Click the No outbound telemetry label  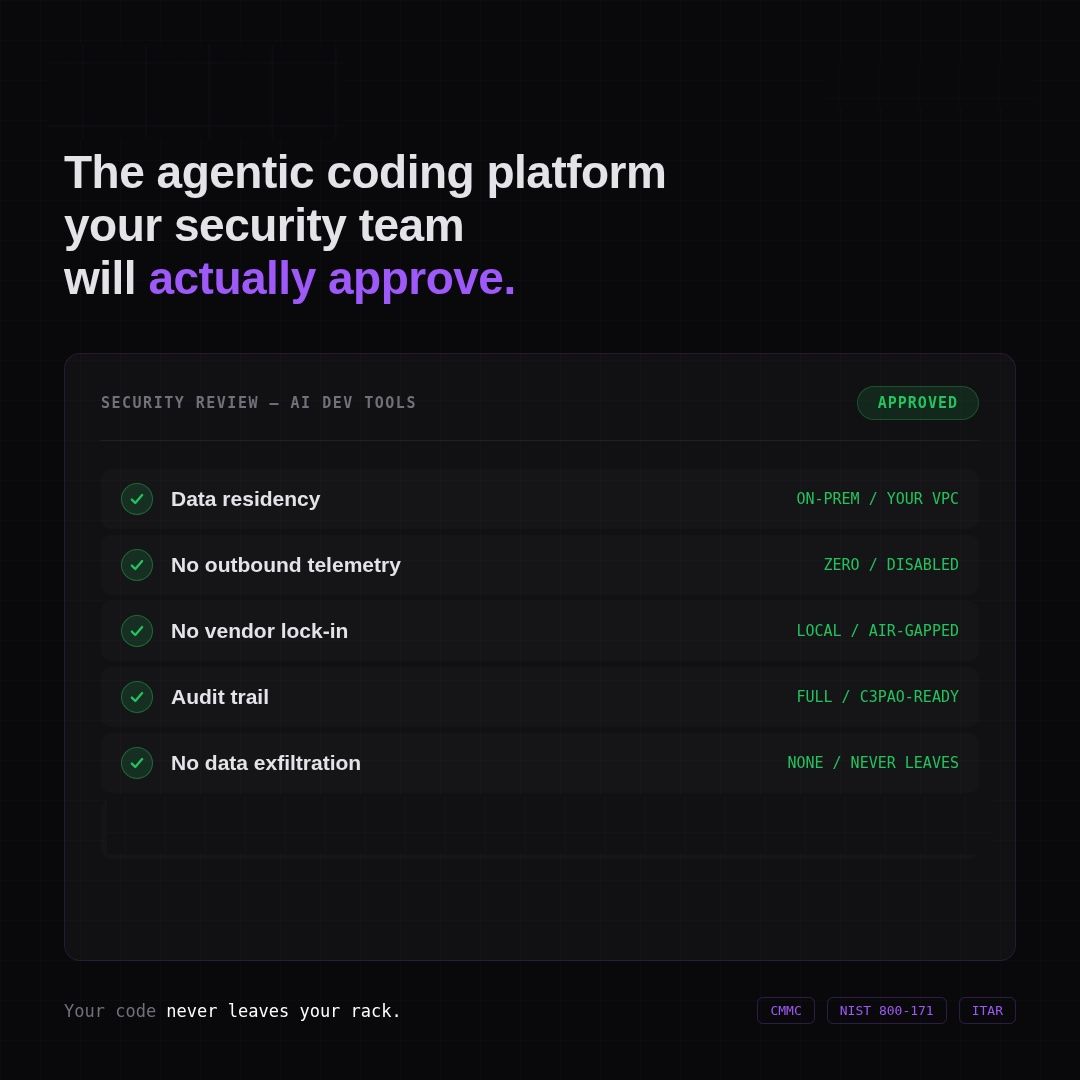[285, 565]
